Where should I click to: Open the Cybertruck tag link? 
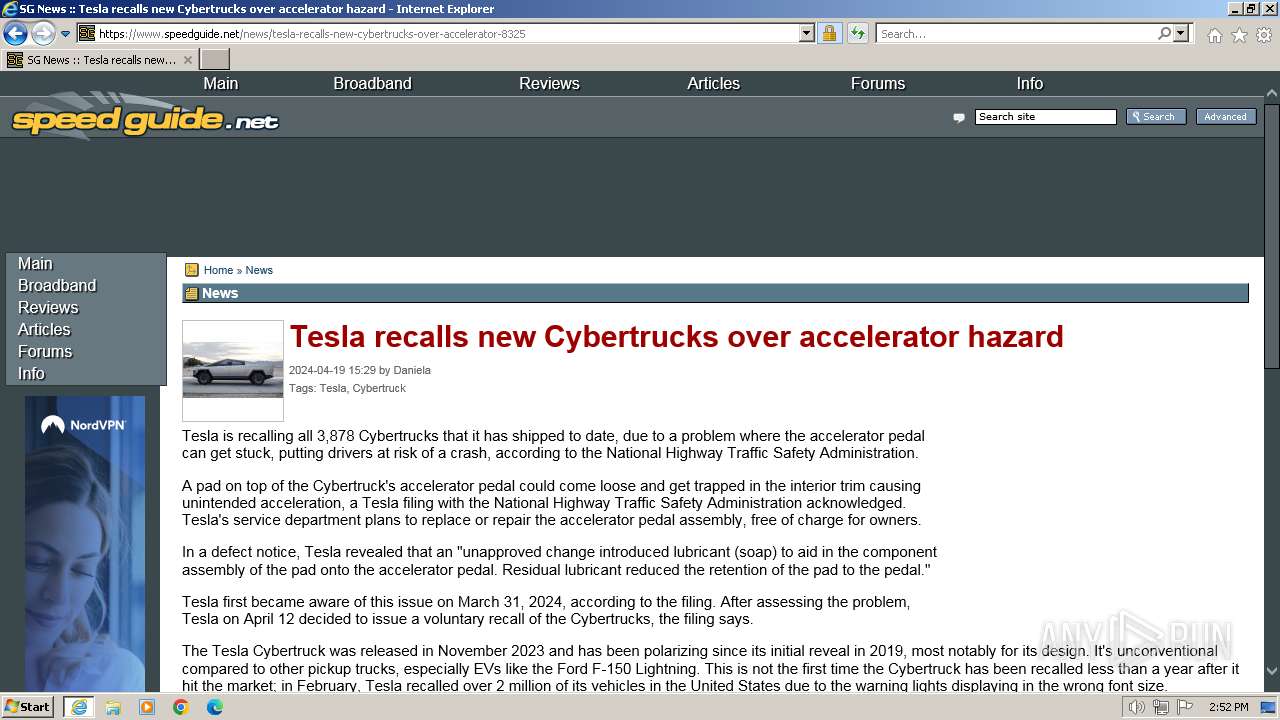(379, 388)
